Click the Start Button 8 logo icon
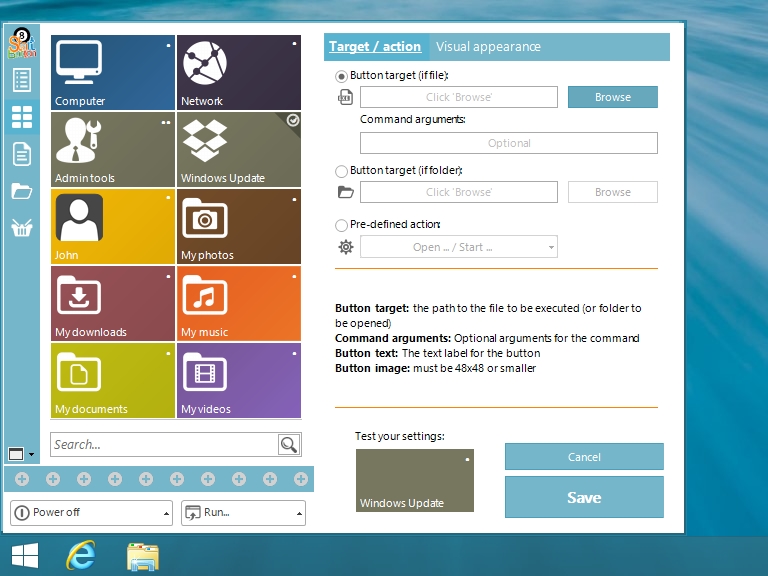The height and width of the screenshot is (576, 768). 22,44
